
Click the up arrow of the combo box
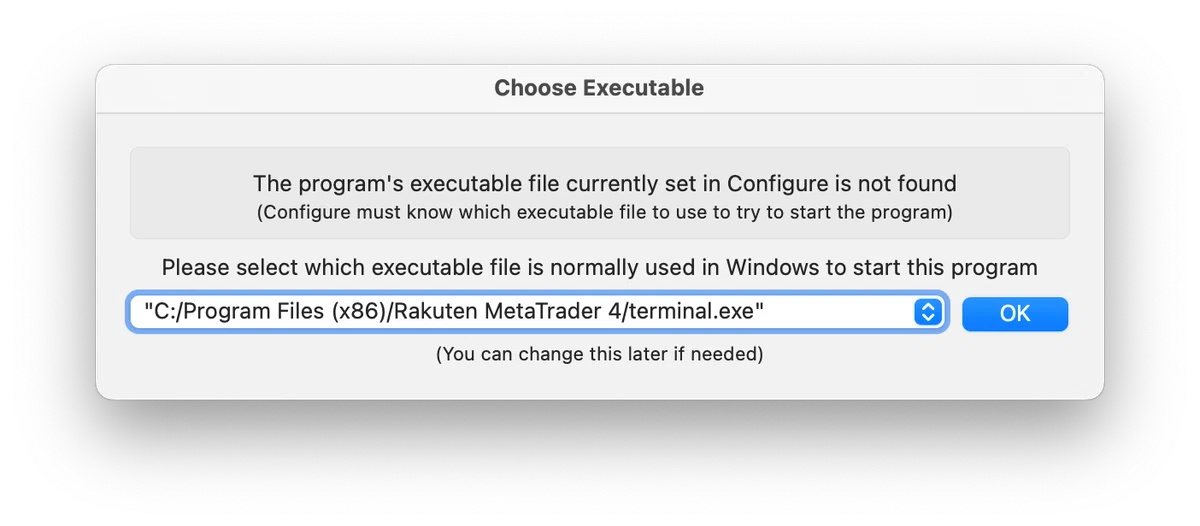point(928,307)
